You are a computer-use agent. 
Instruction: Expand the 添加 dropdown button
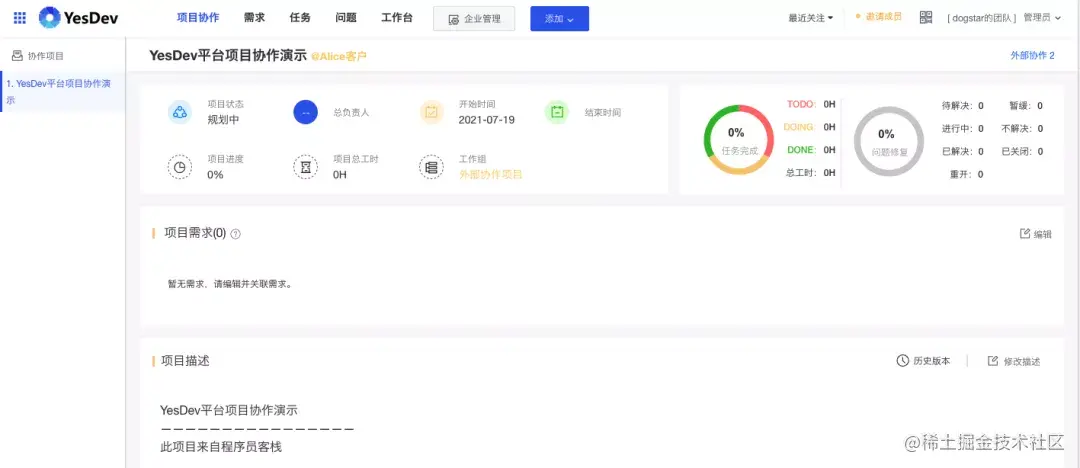coord(559,19)
